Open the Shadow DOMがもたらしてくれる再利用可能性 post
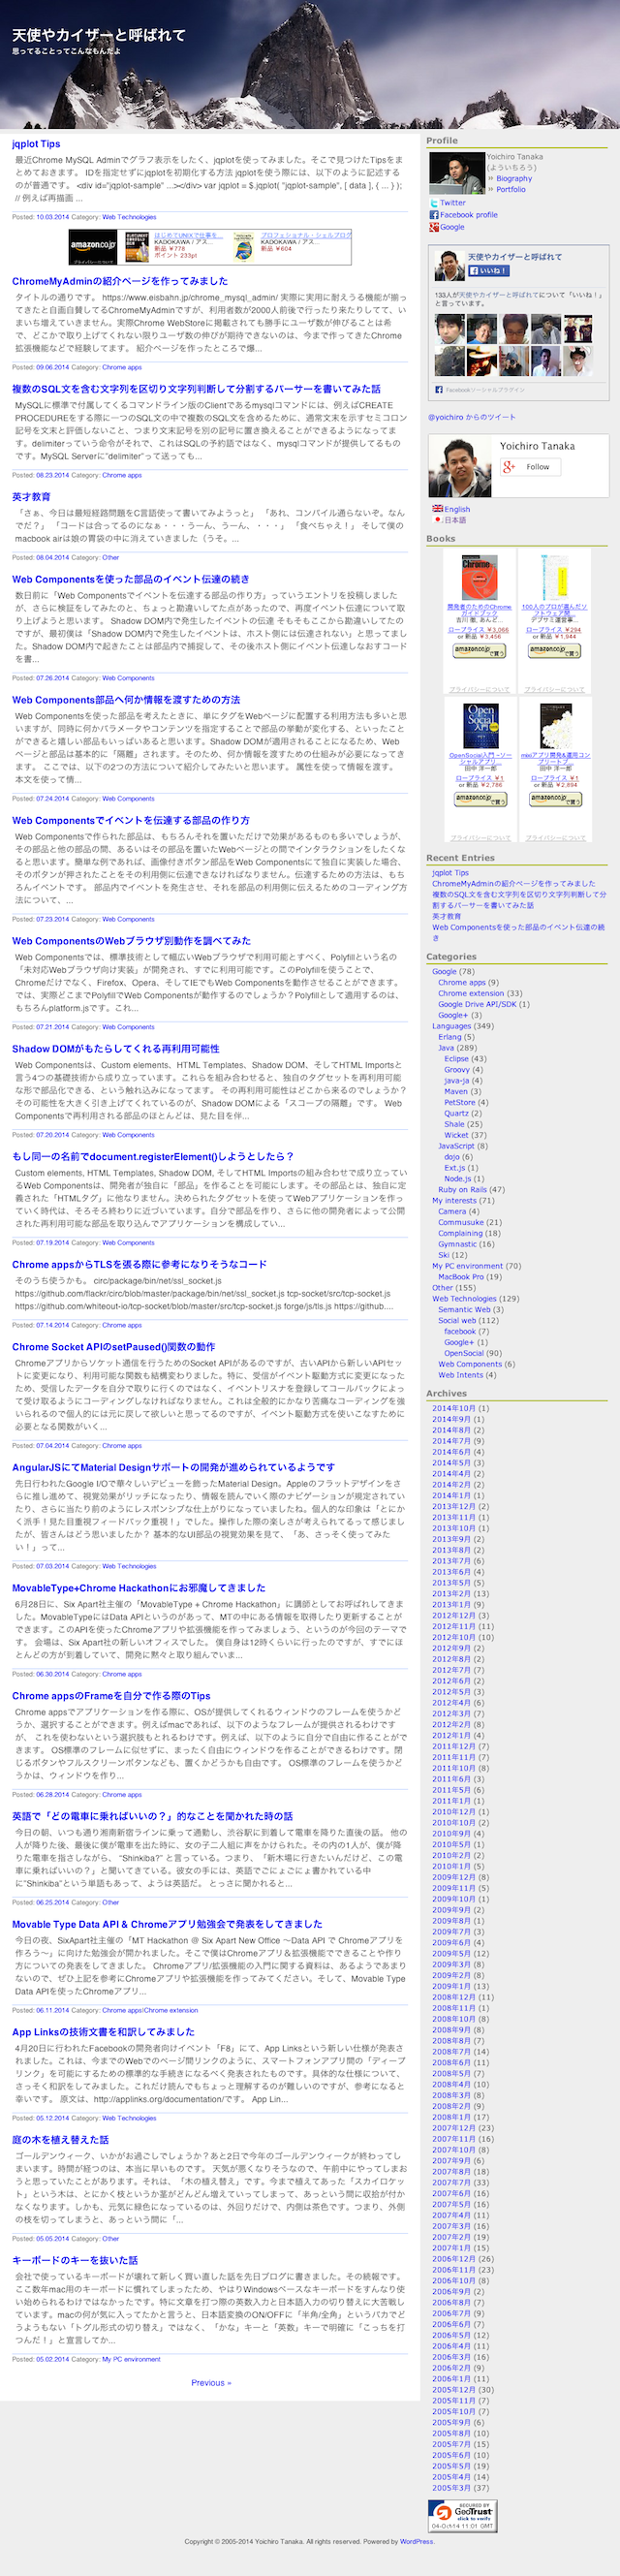The image size is (620, 2576). click(x=116, y=1049)
